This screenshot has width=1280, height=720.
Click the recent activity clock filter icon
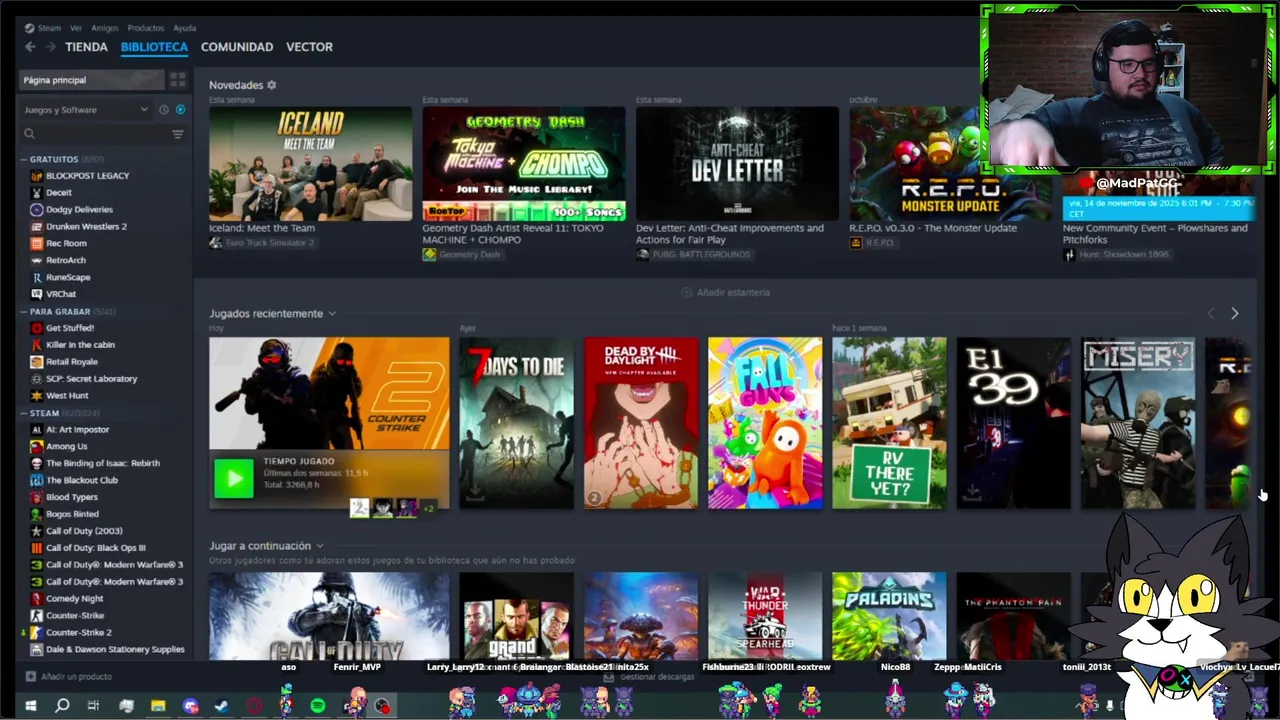coord(164,109)
